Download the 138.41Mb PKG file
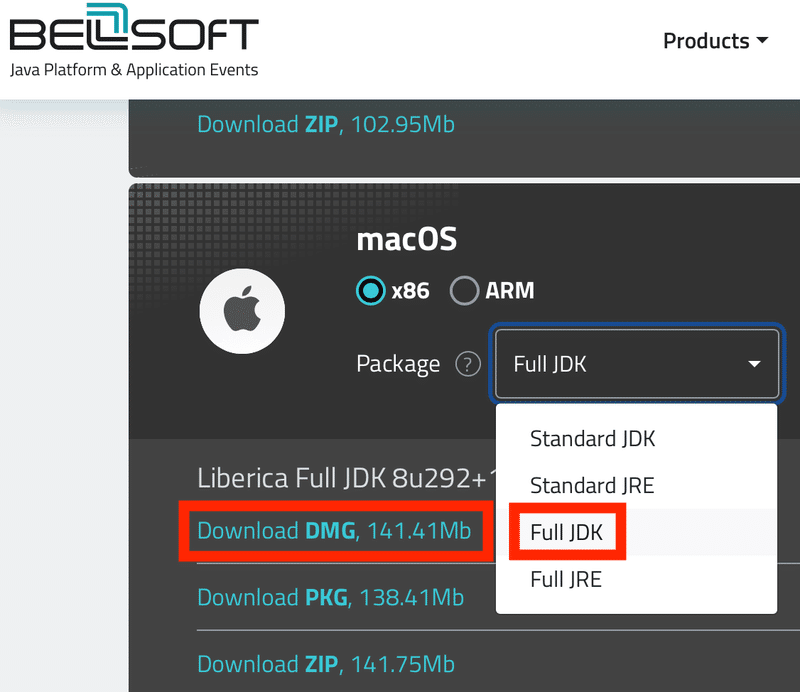This screenshot has width=800, height=692. click(x=331, y=598)
